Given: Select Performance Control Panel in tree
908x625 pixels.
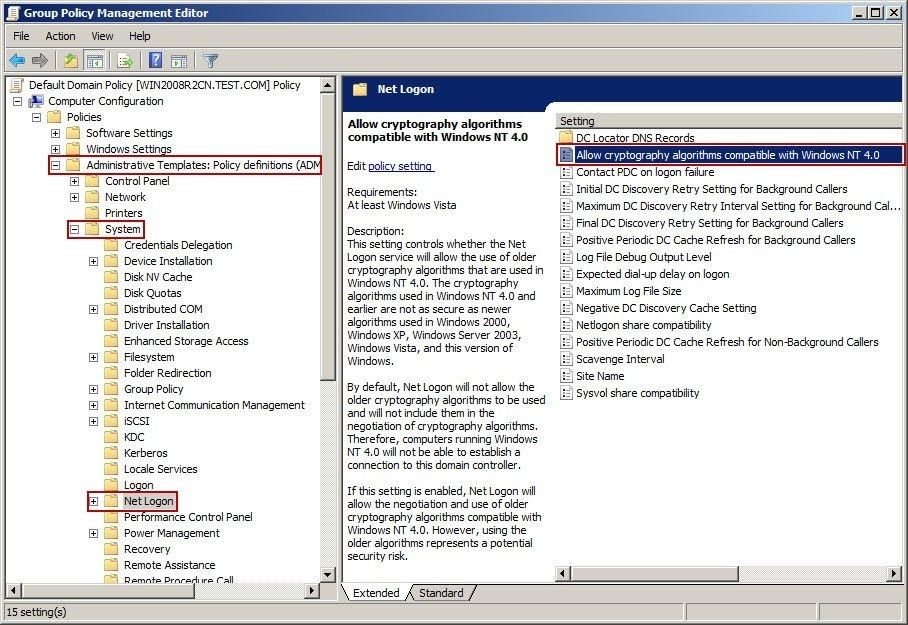Looking at the screenshot, I should (188, 517).
